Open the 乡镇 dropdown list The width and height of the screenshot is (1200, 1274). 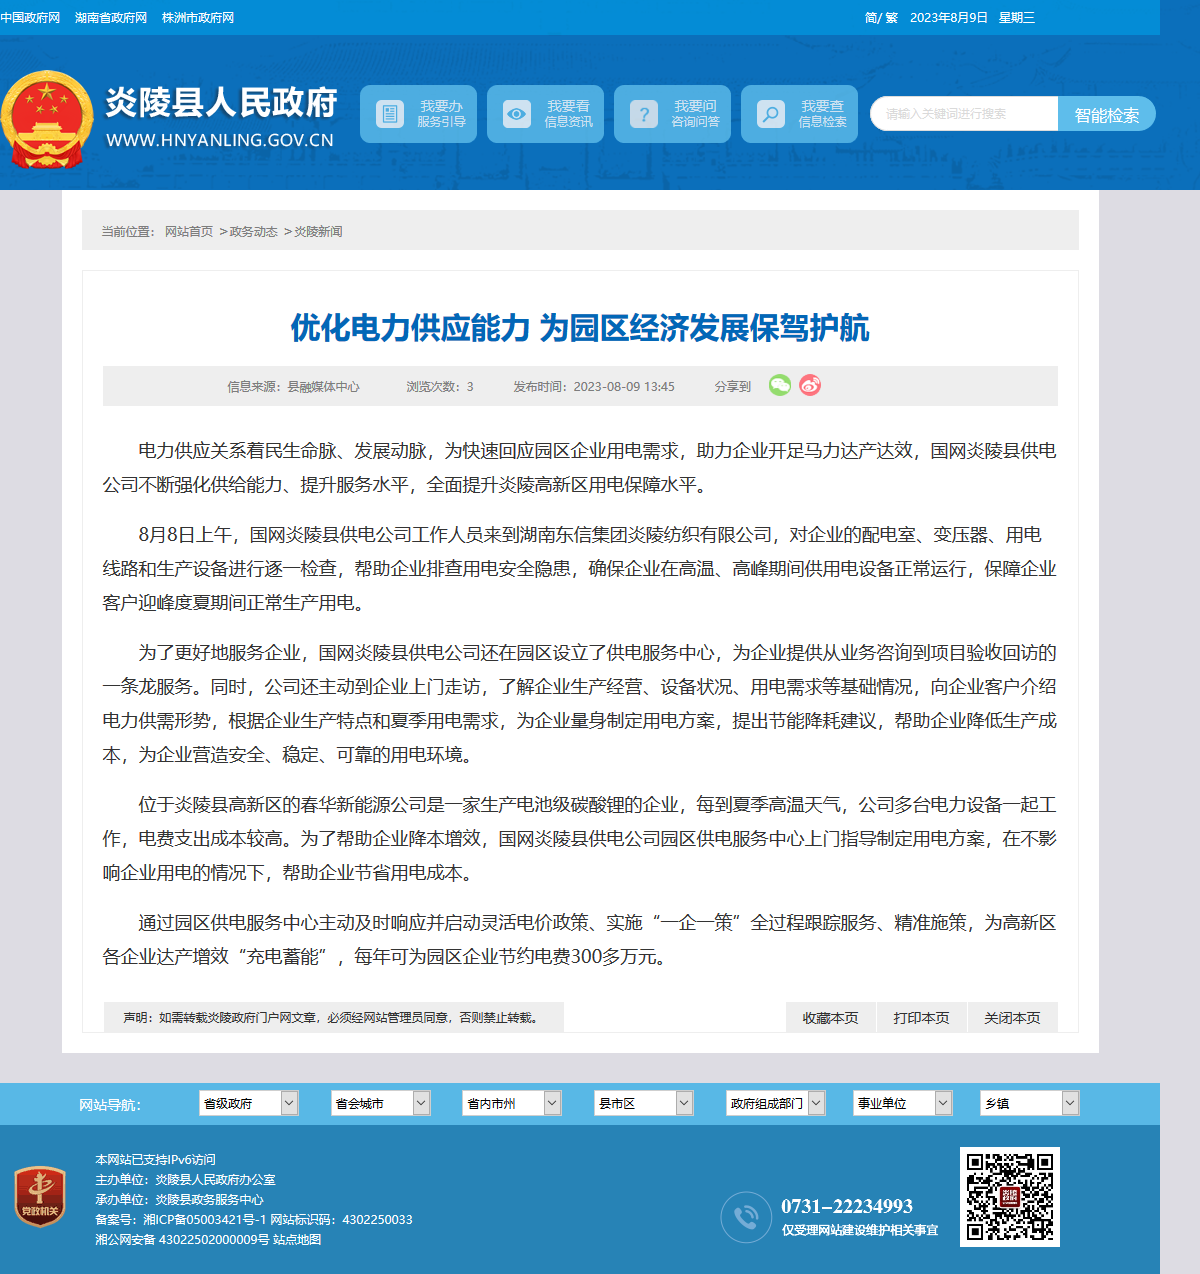pyautogui.click(x=1030, y=1103)
